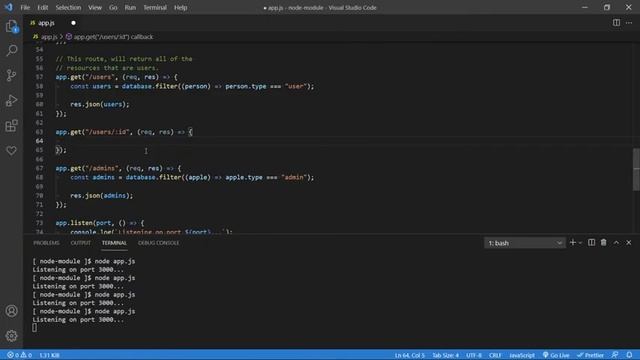The width and height of the screenshot is (640, 360).
Task: Change the JavaScript language mode
Action: [522, 355]
